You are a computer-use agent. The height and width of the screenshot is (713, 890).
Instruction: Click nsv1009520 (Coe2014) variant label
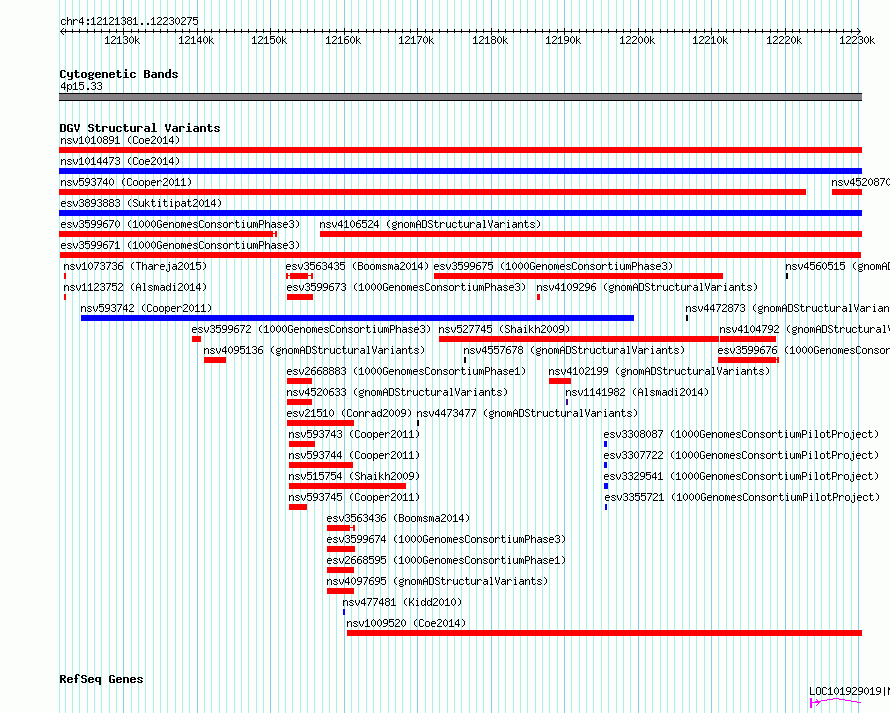coord(406,623)
